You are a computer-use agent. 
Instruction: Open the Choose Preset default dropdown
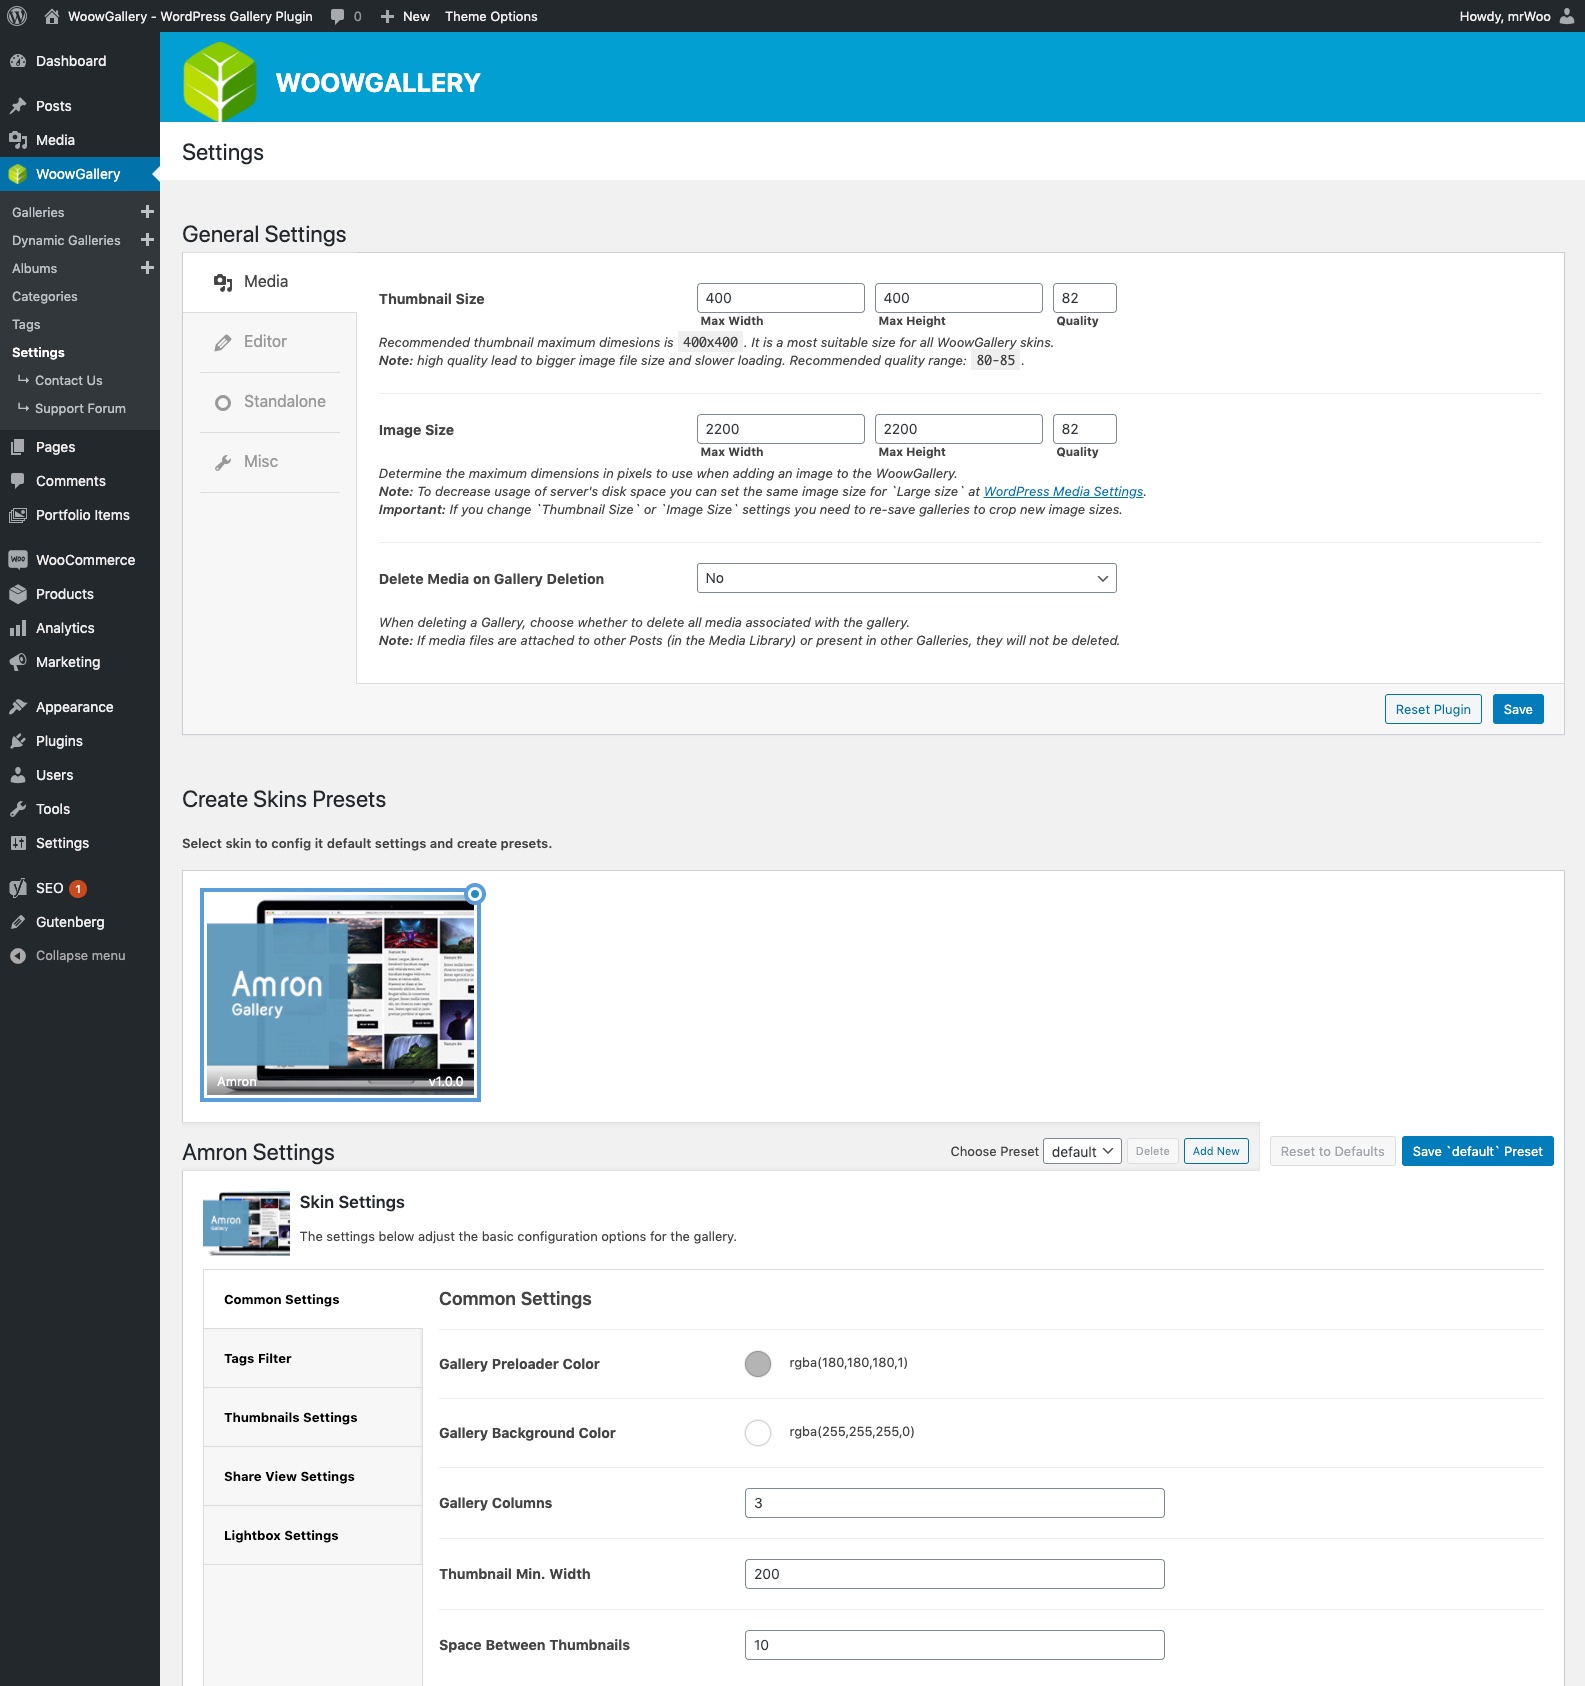(1082, 1152)
